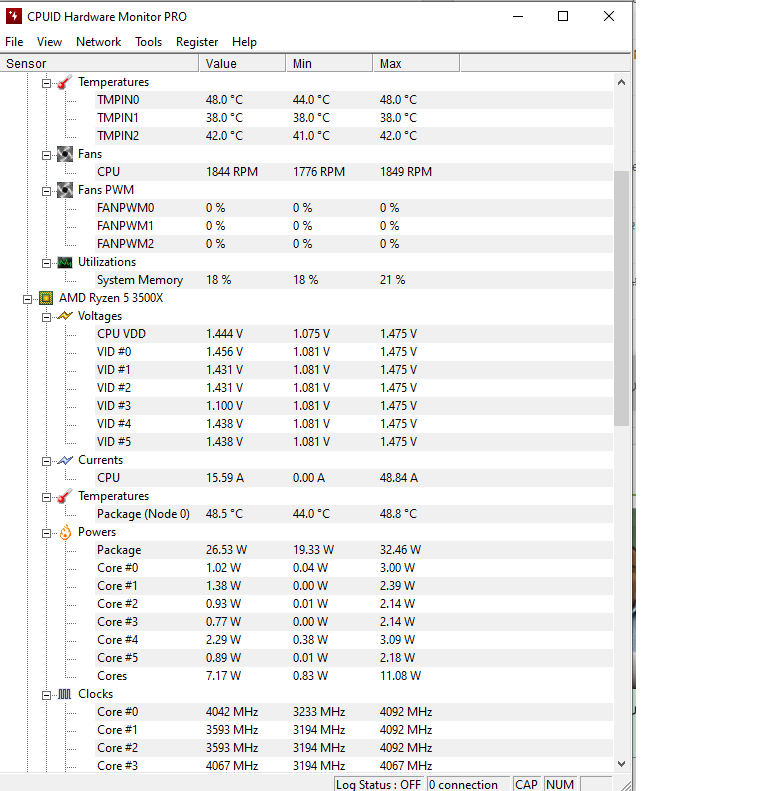Collapse the Utilizations node

click(46, 263)
